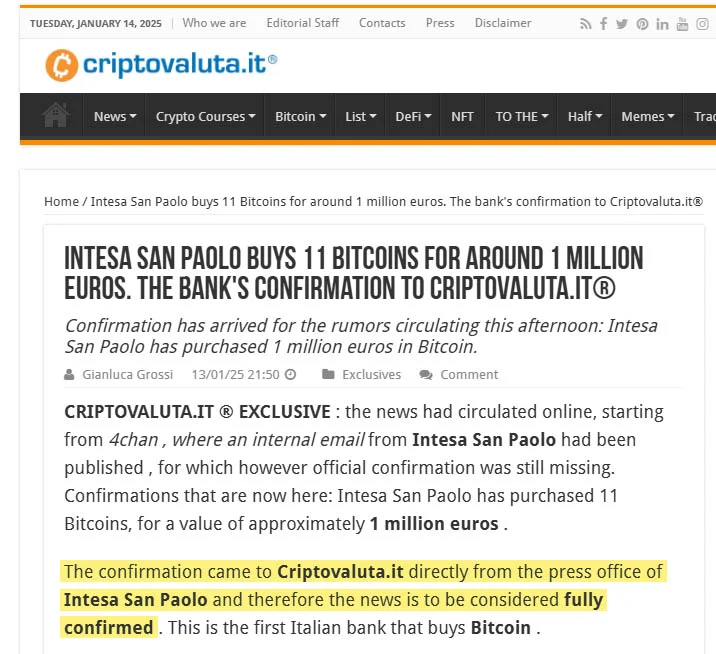Expand the DeFi menu
This screenshot has height=654, width=716.
413,116
